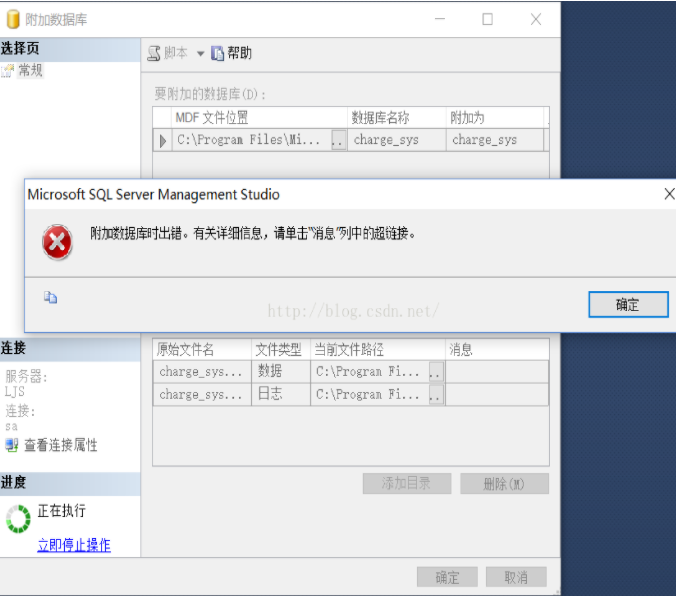This screenshot has width=676, height=596.
Task: Click the 数据库名称 column header
Action: click(396, 117)
